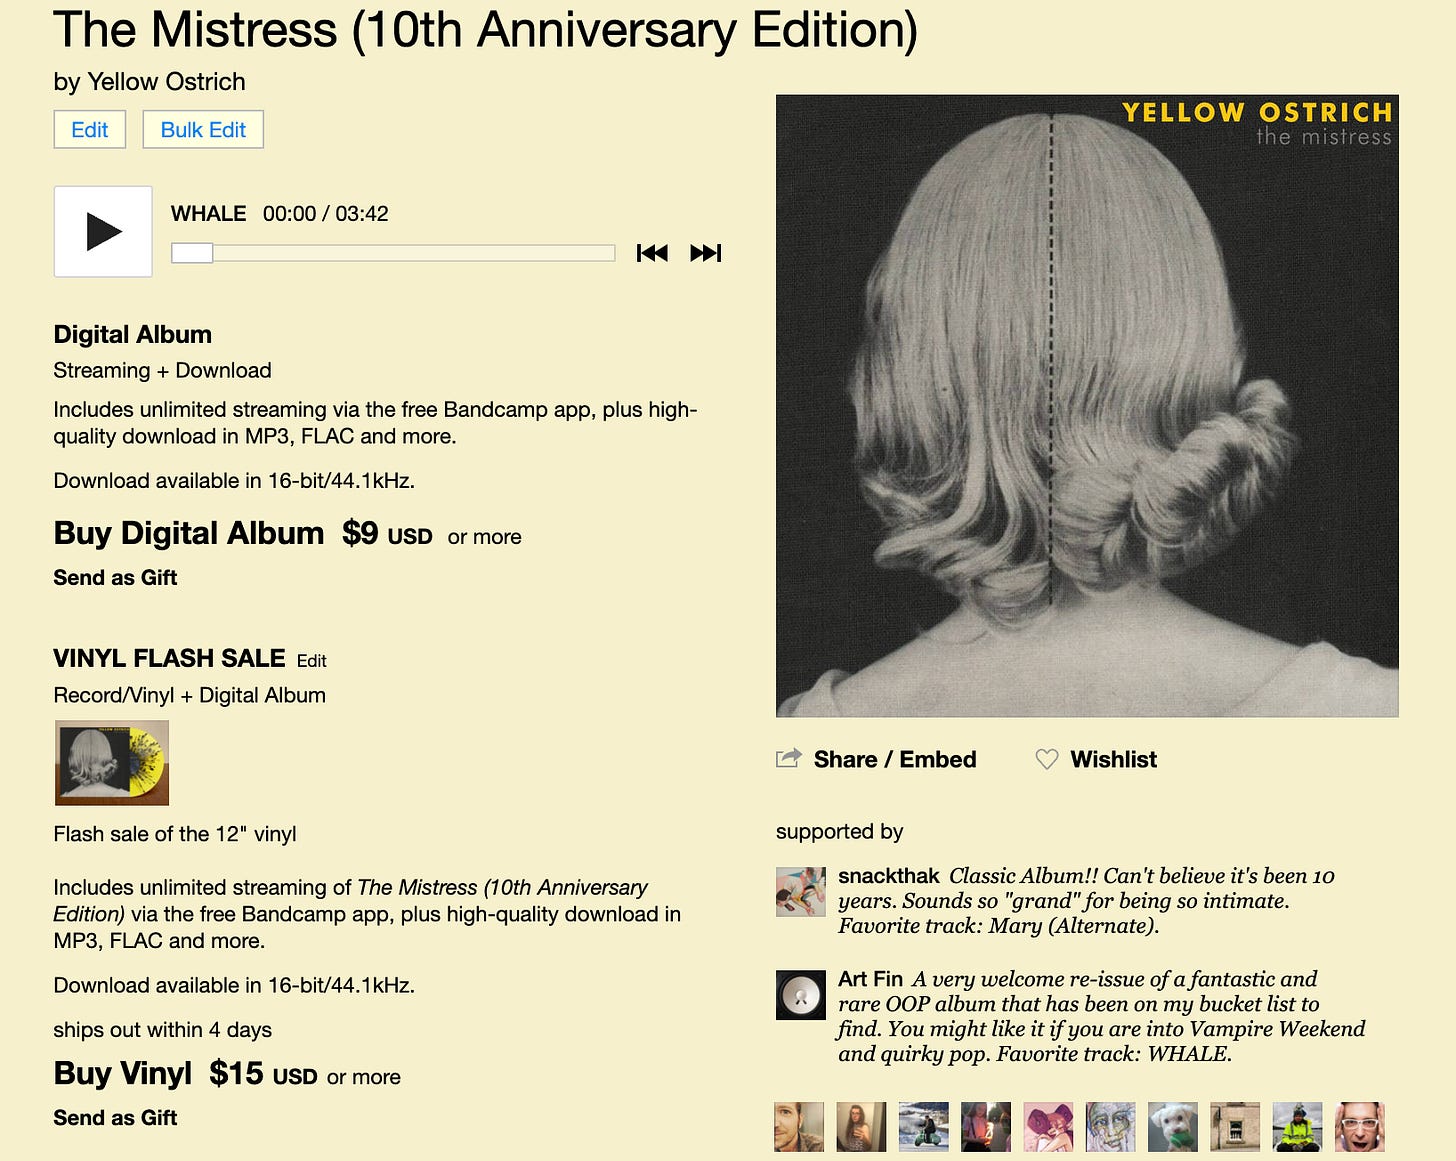The width and height of the screenshot is (1456, 1161).
Task: Edit the VINYL FLASH SALE package
Action: [312, 661]
